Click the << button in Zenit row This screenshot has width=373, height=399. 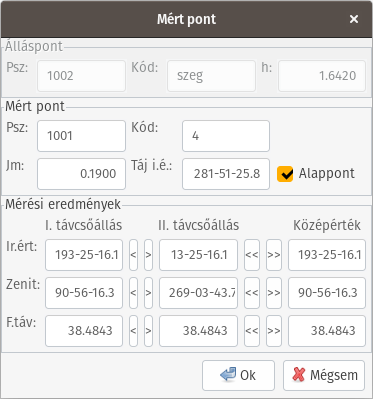click(x=252, y=293)
